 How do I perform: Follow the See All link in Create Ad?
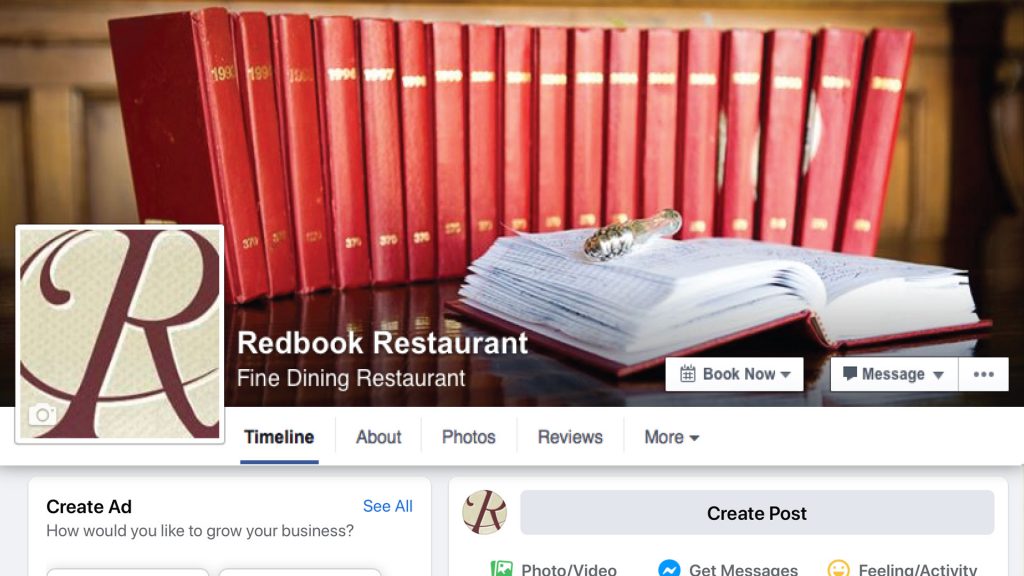(x=387, y=506)
